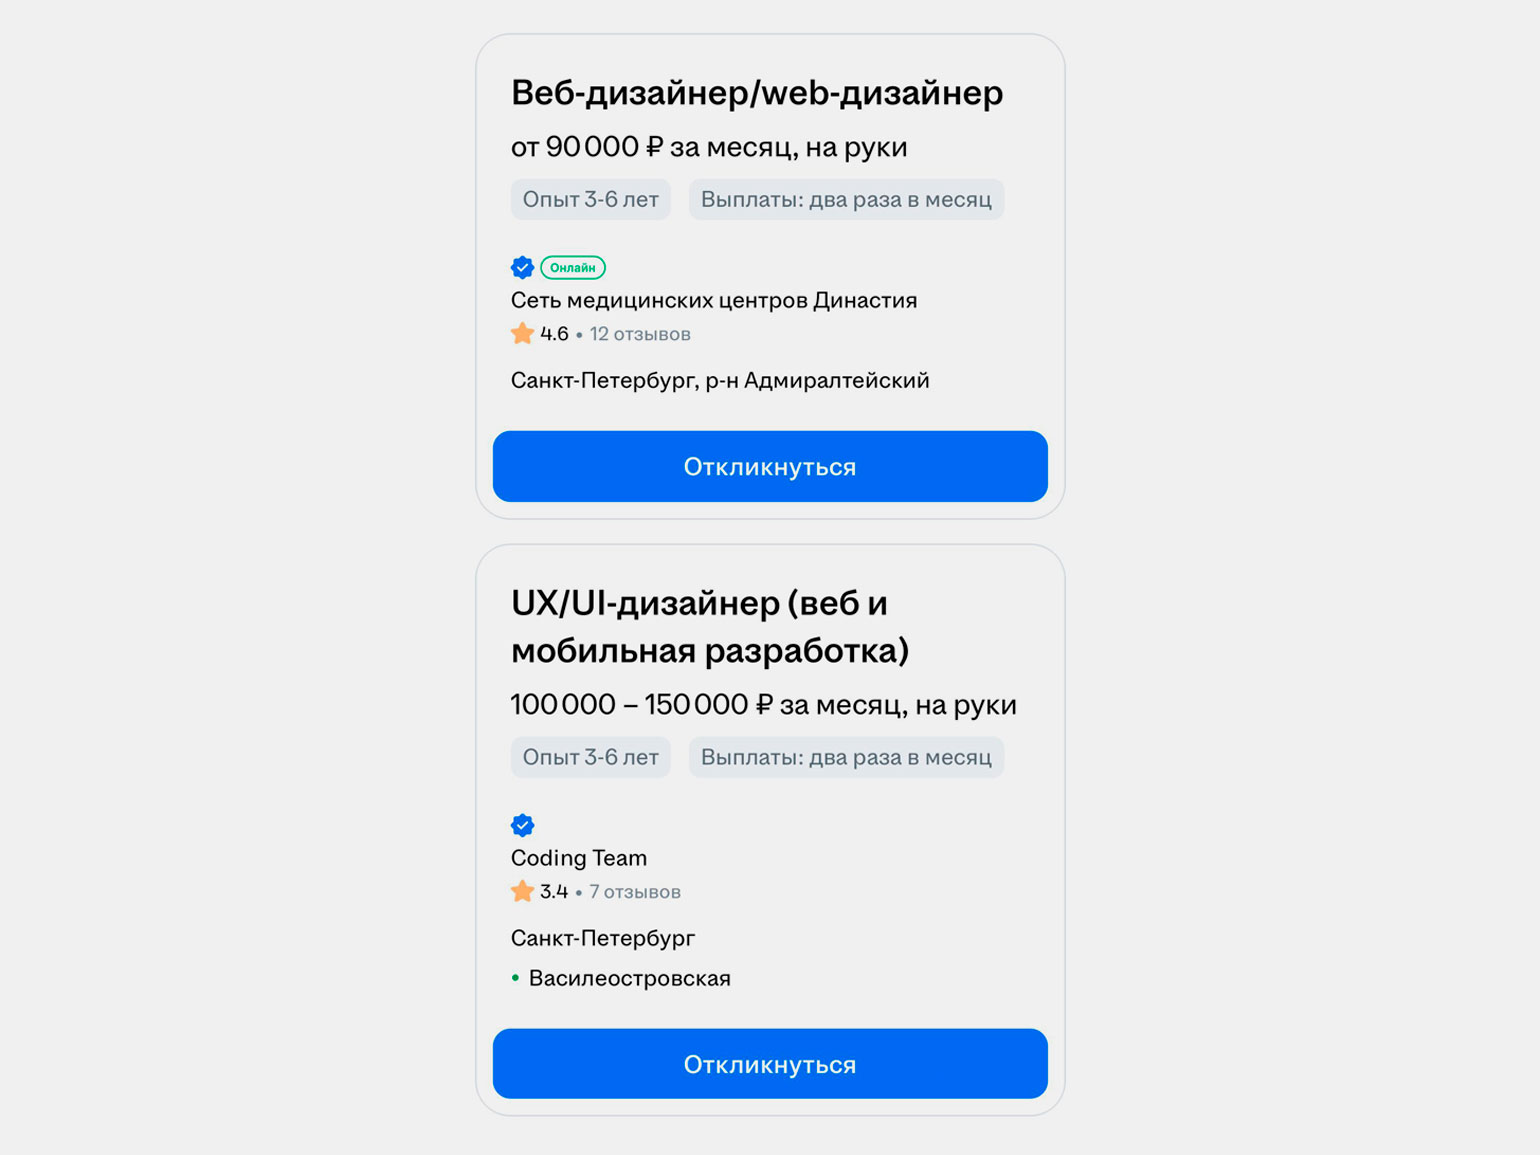Open the UX/UI-дизайнер vacancy title

click(709, 627)
